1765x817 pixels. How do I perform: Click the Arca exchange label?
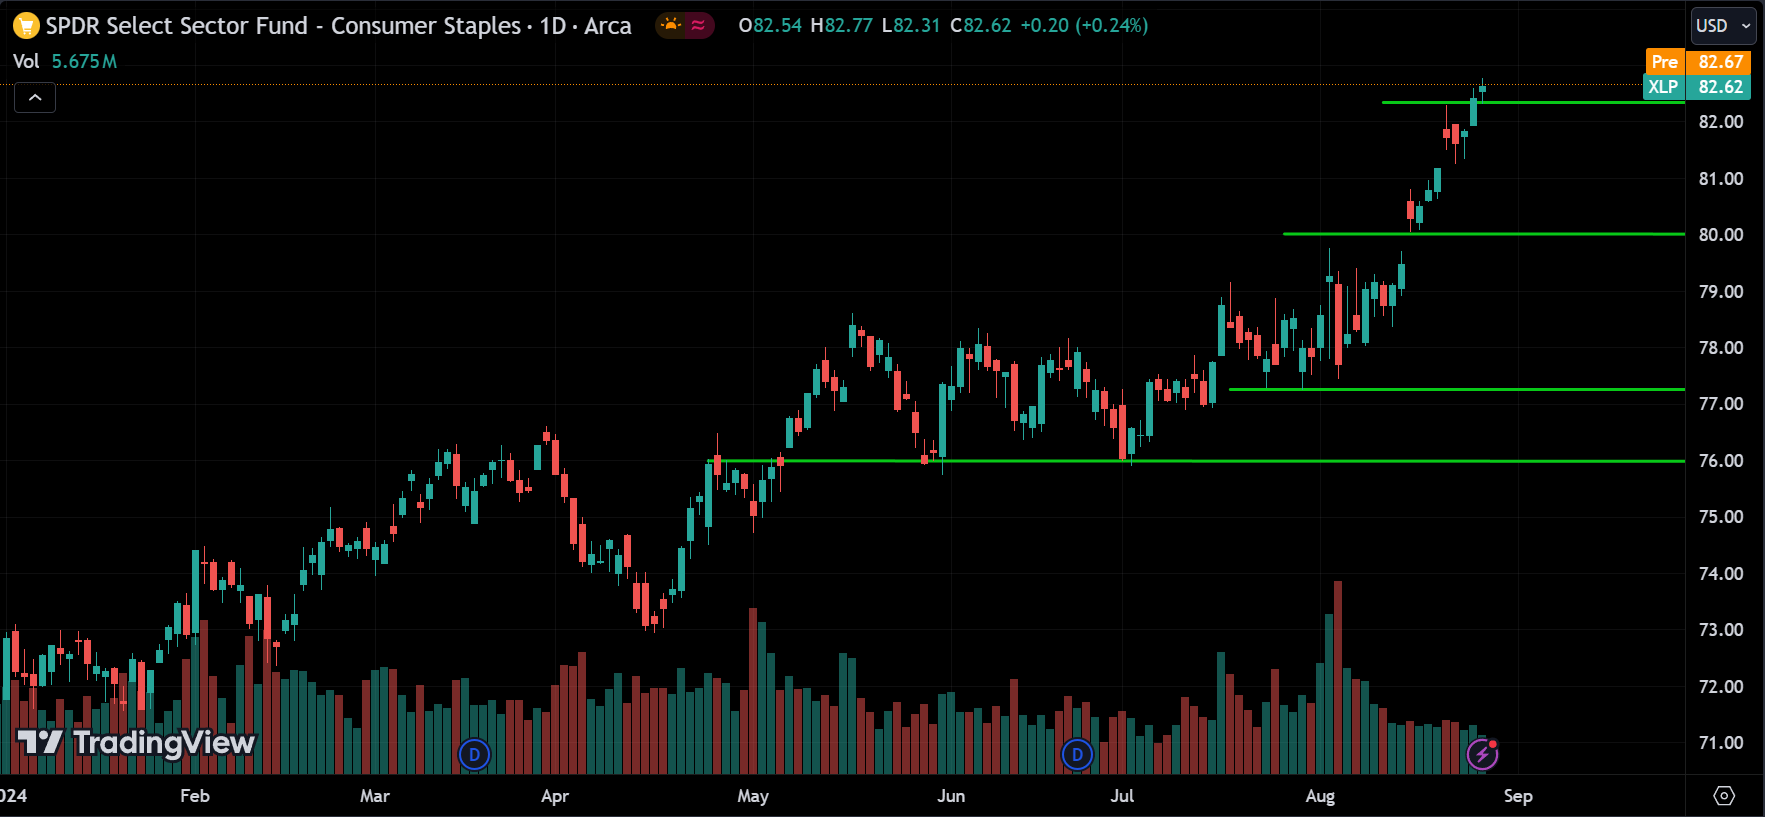[x=608, y=26]
